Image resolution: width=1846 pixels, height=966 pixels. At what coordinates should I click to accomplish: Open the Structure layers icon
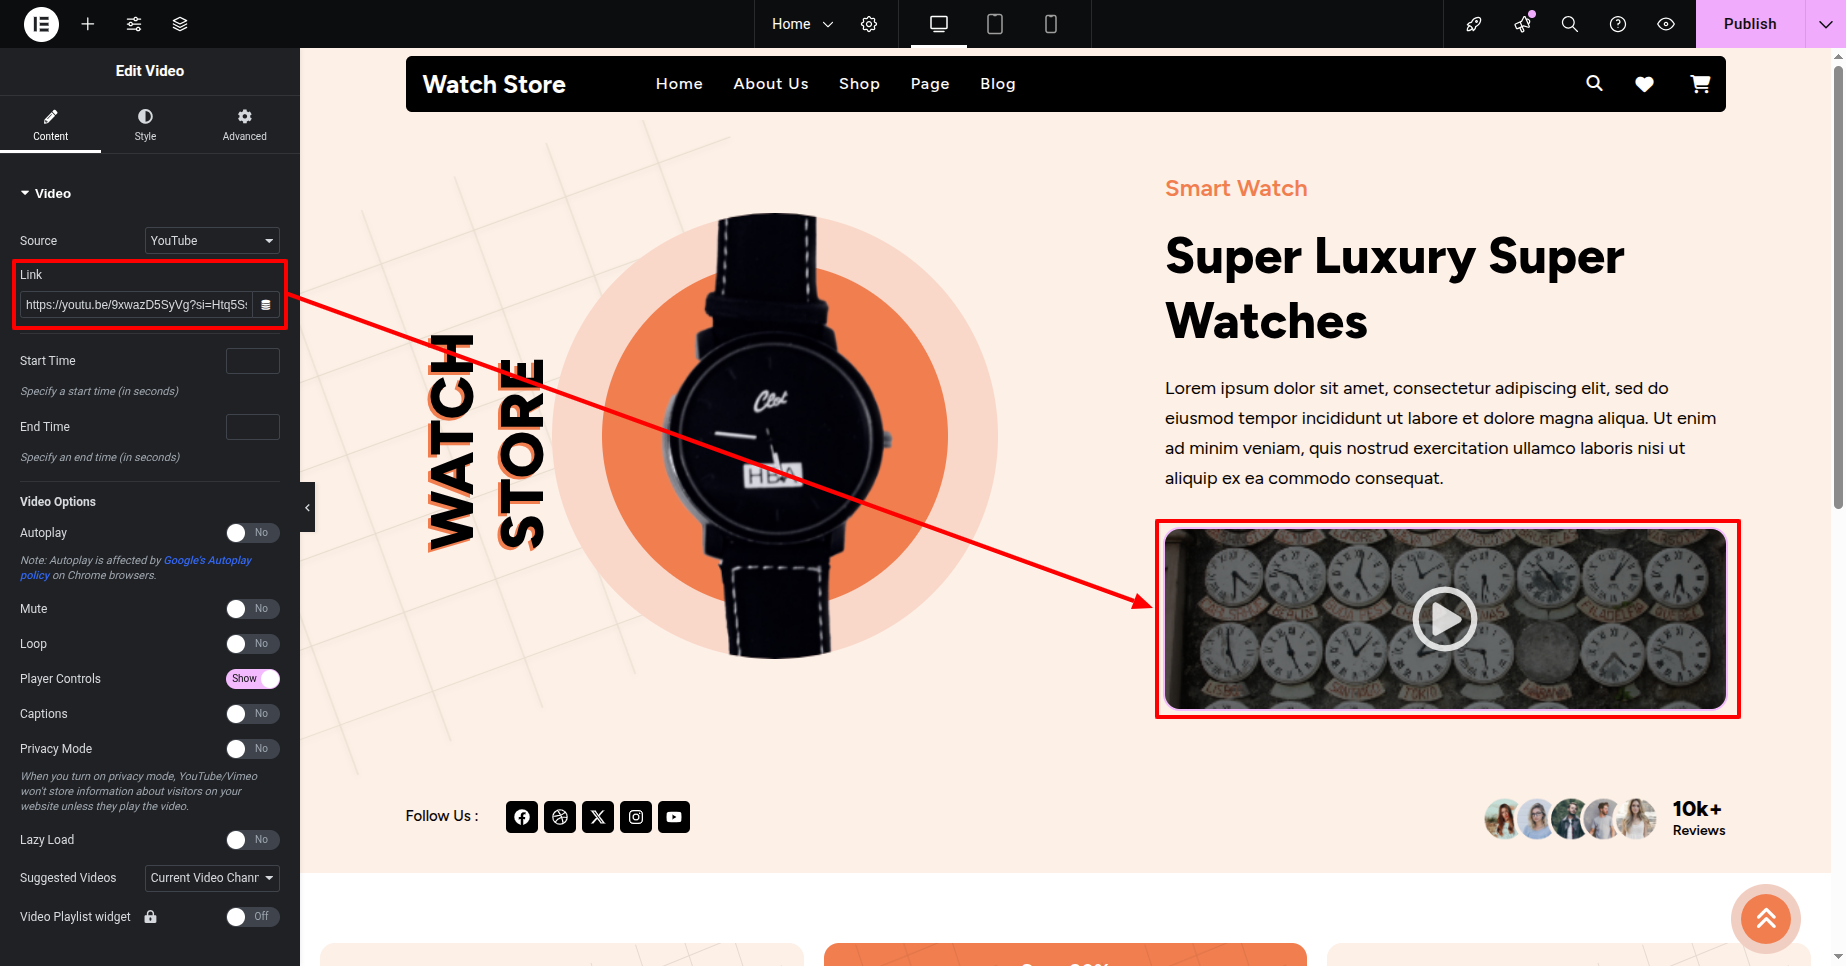coord(180,24)
